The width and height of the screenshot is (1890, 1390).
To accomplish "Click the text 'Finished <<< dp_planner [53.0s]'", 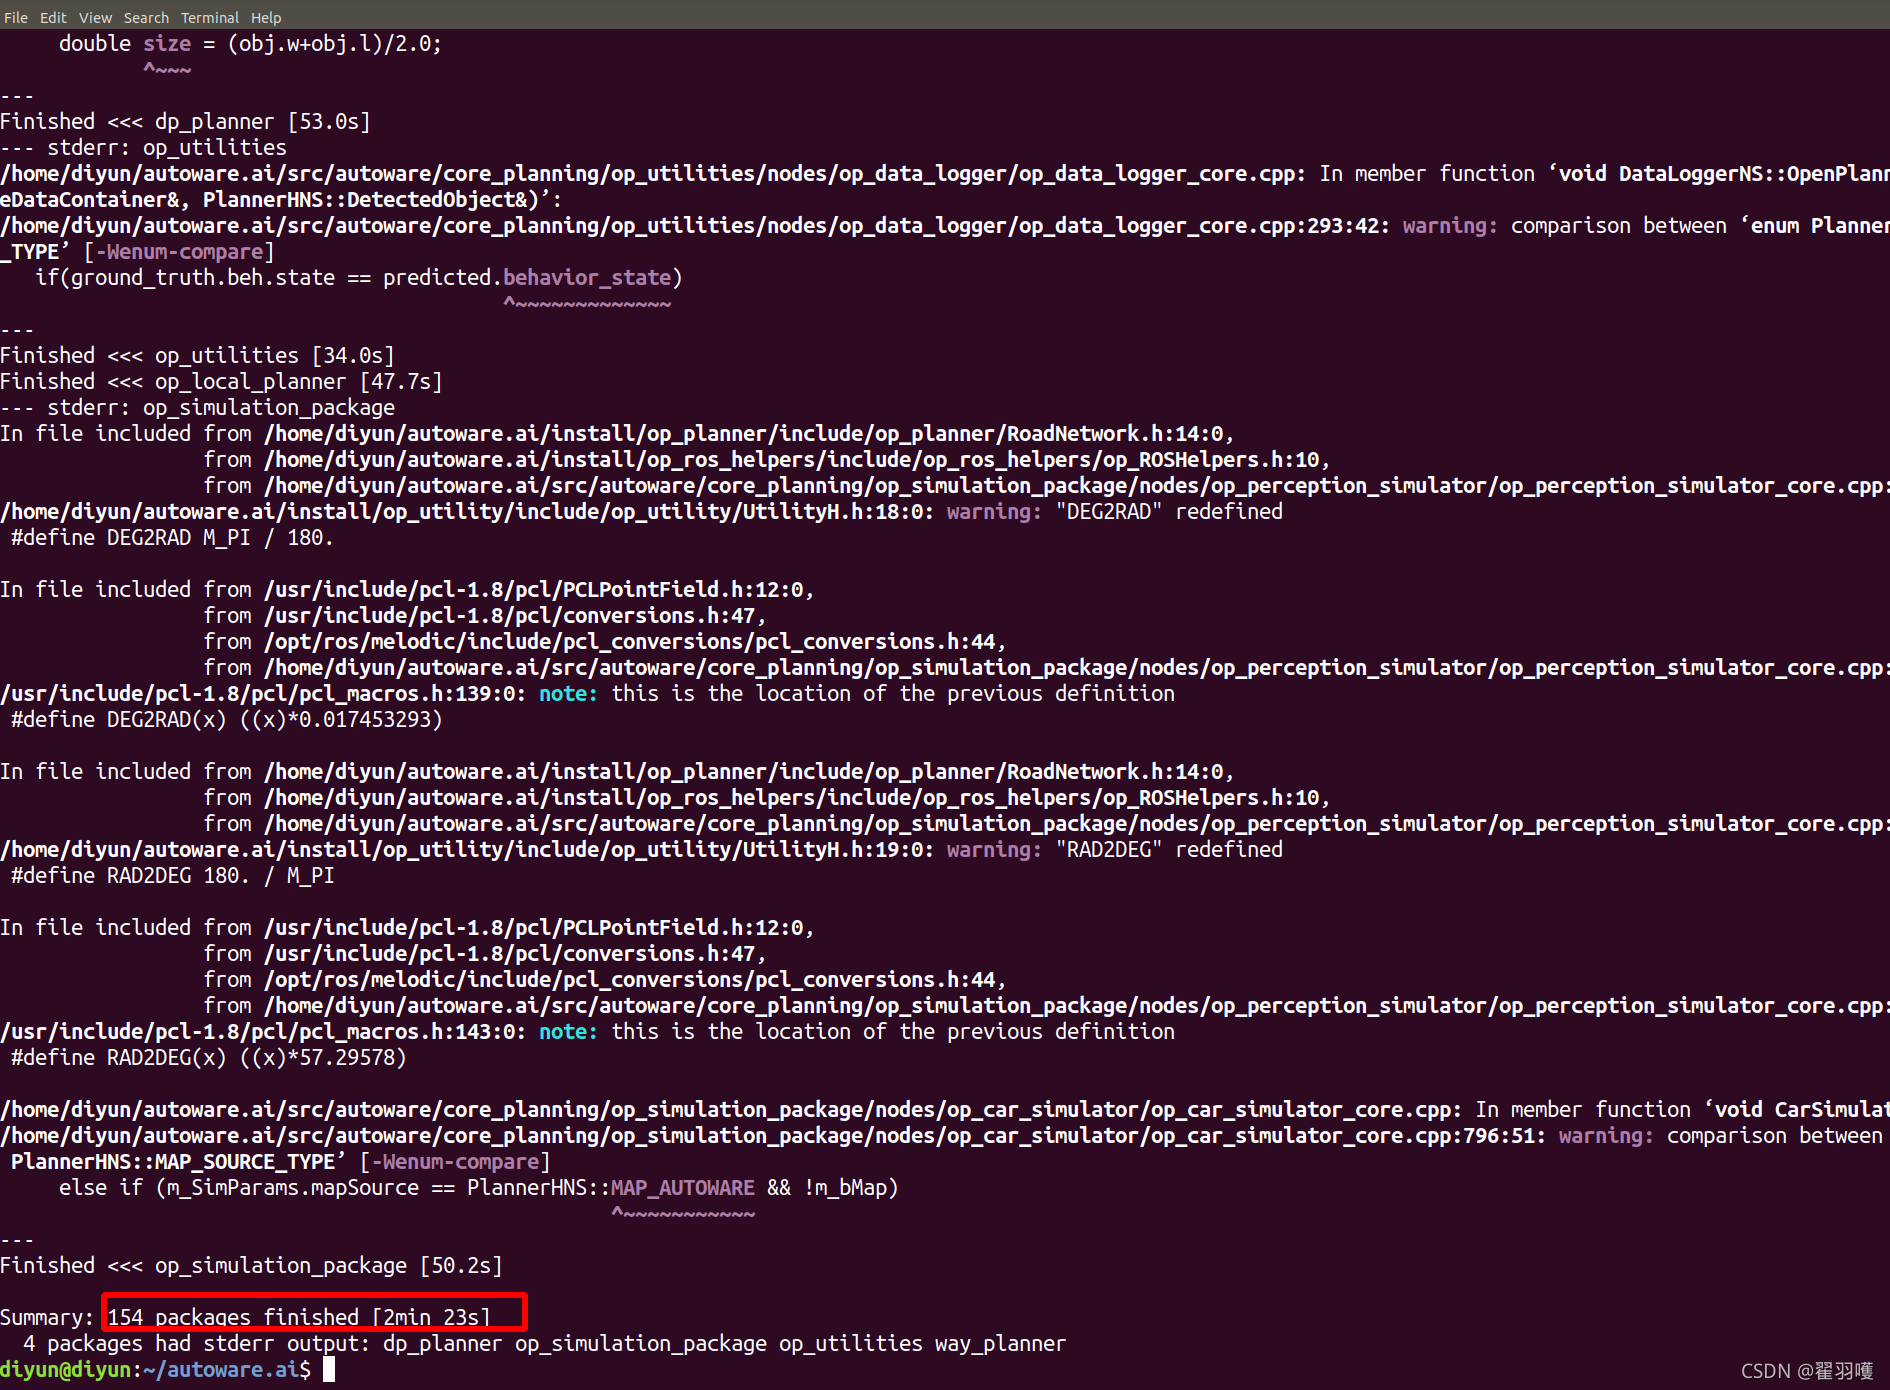I will (185, 121).
